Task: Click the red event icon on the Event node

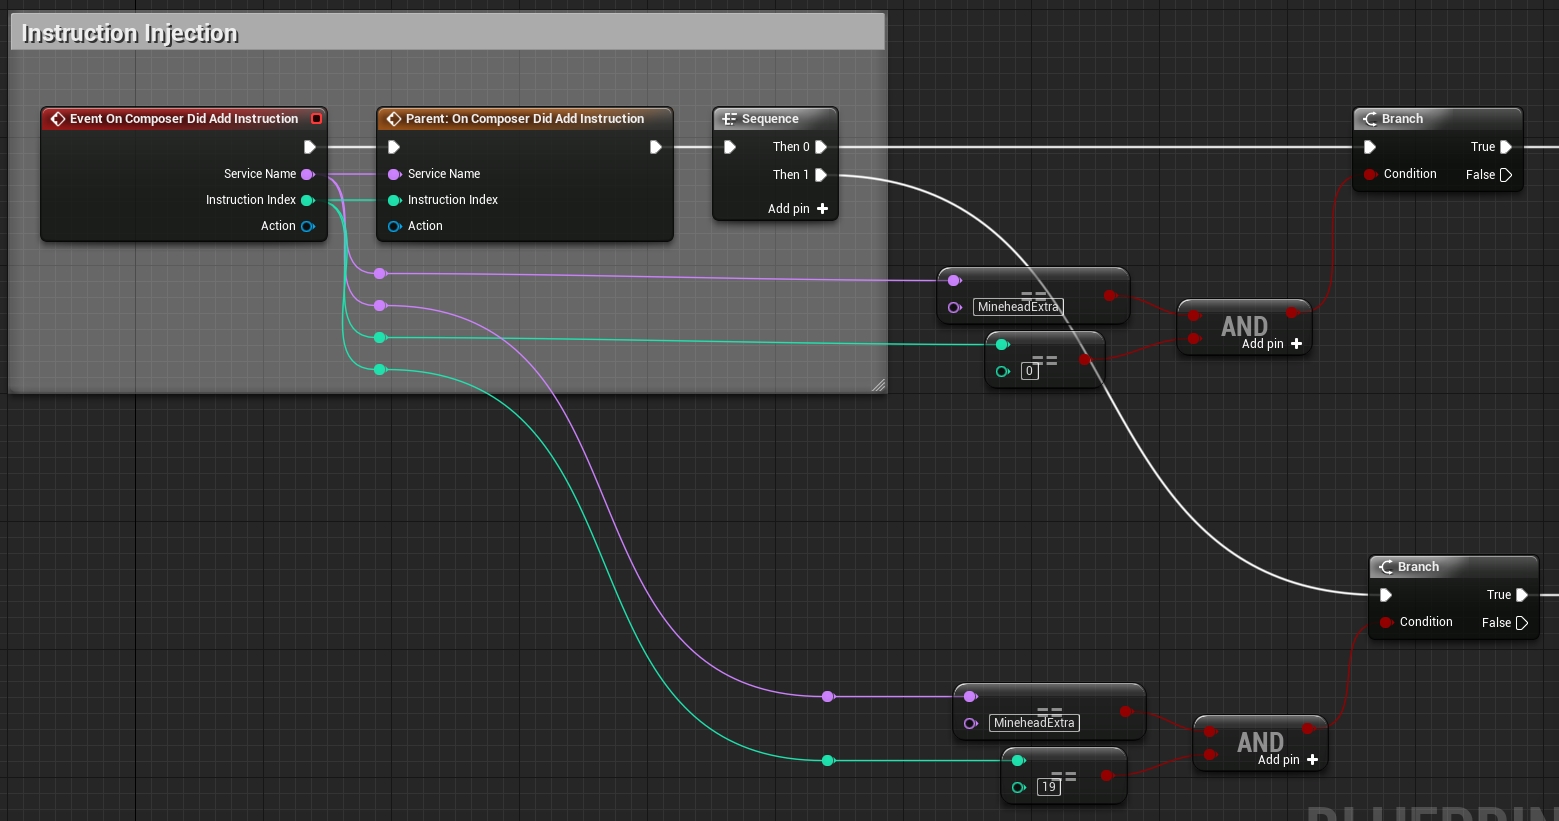Action: tap(57, 118)
